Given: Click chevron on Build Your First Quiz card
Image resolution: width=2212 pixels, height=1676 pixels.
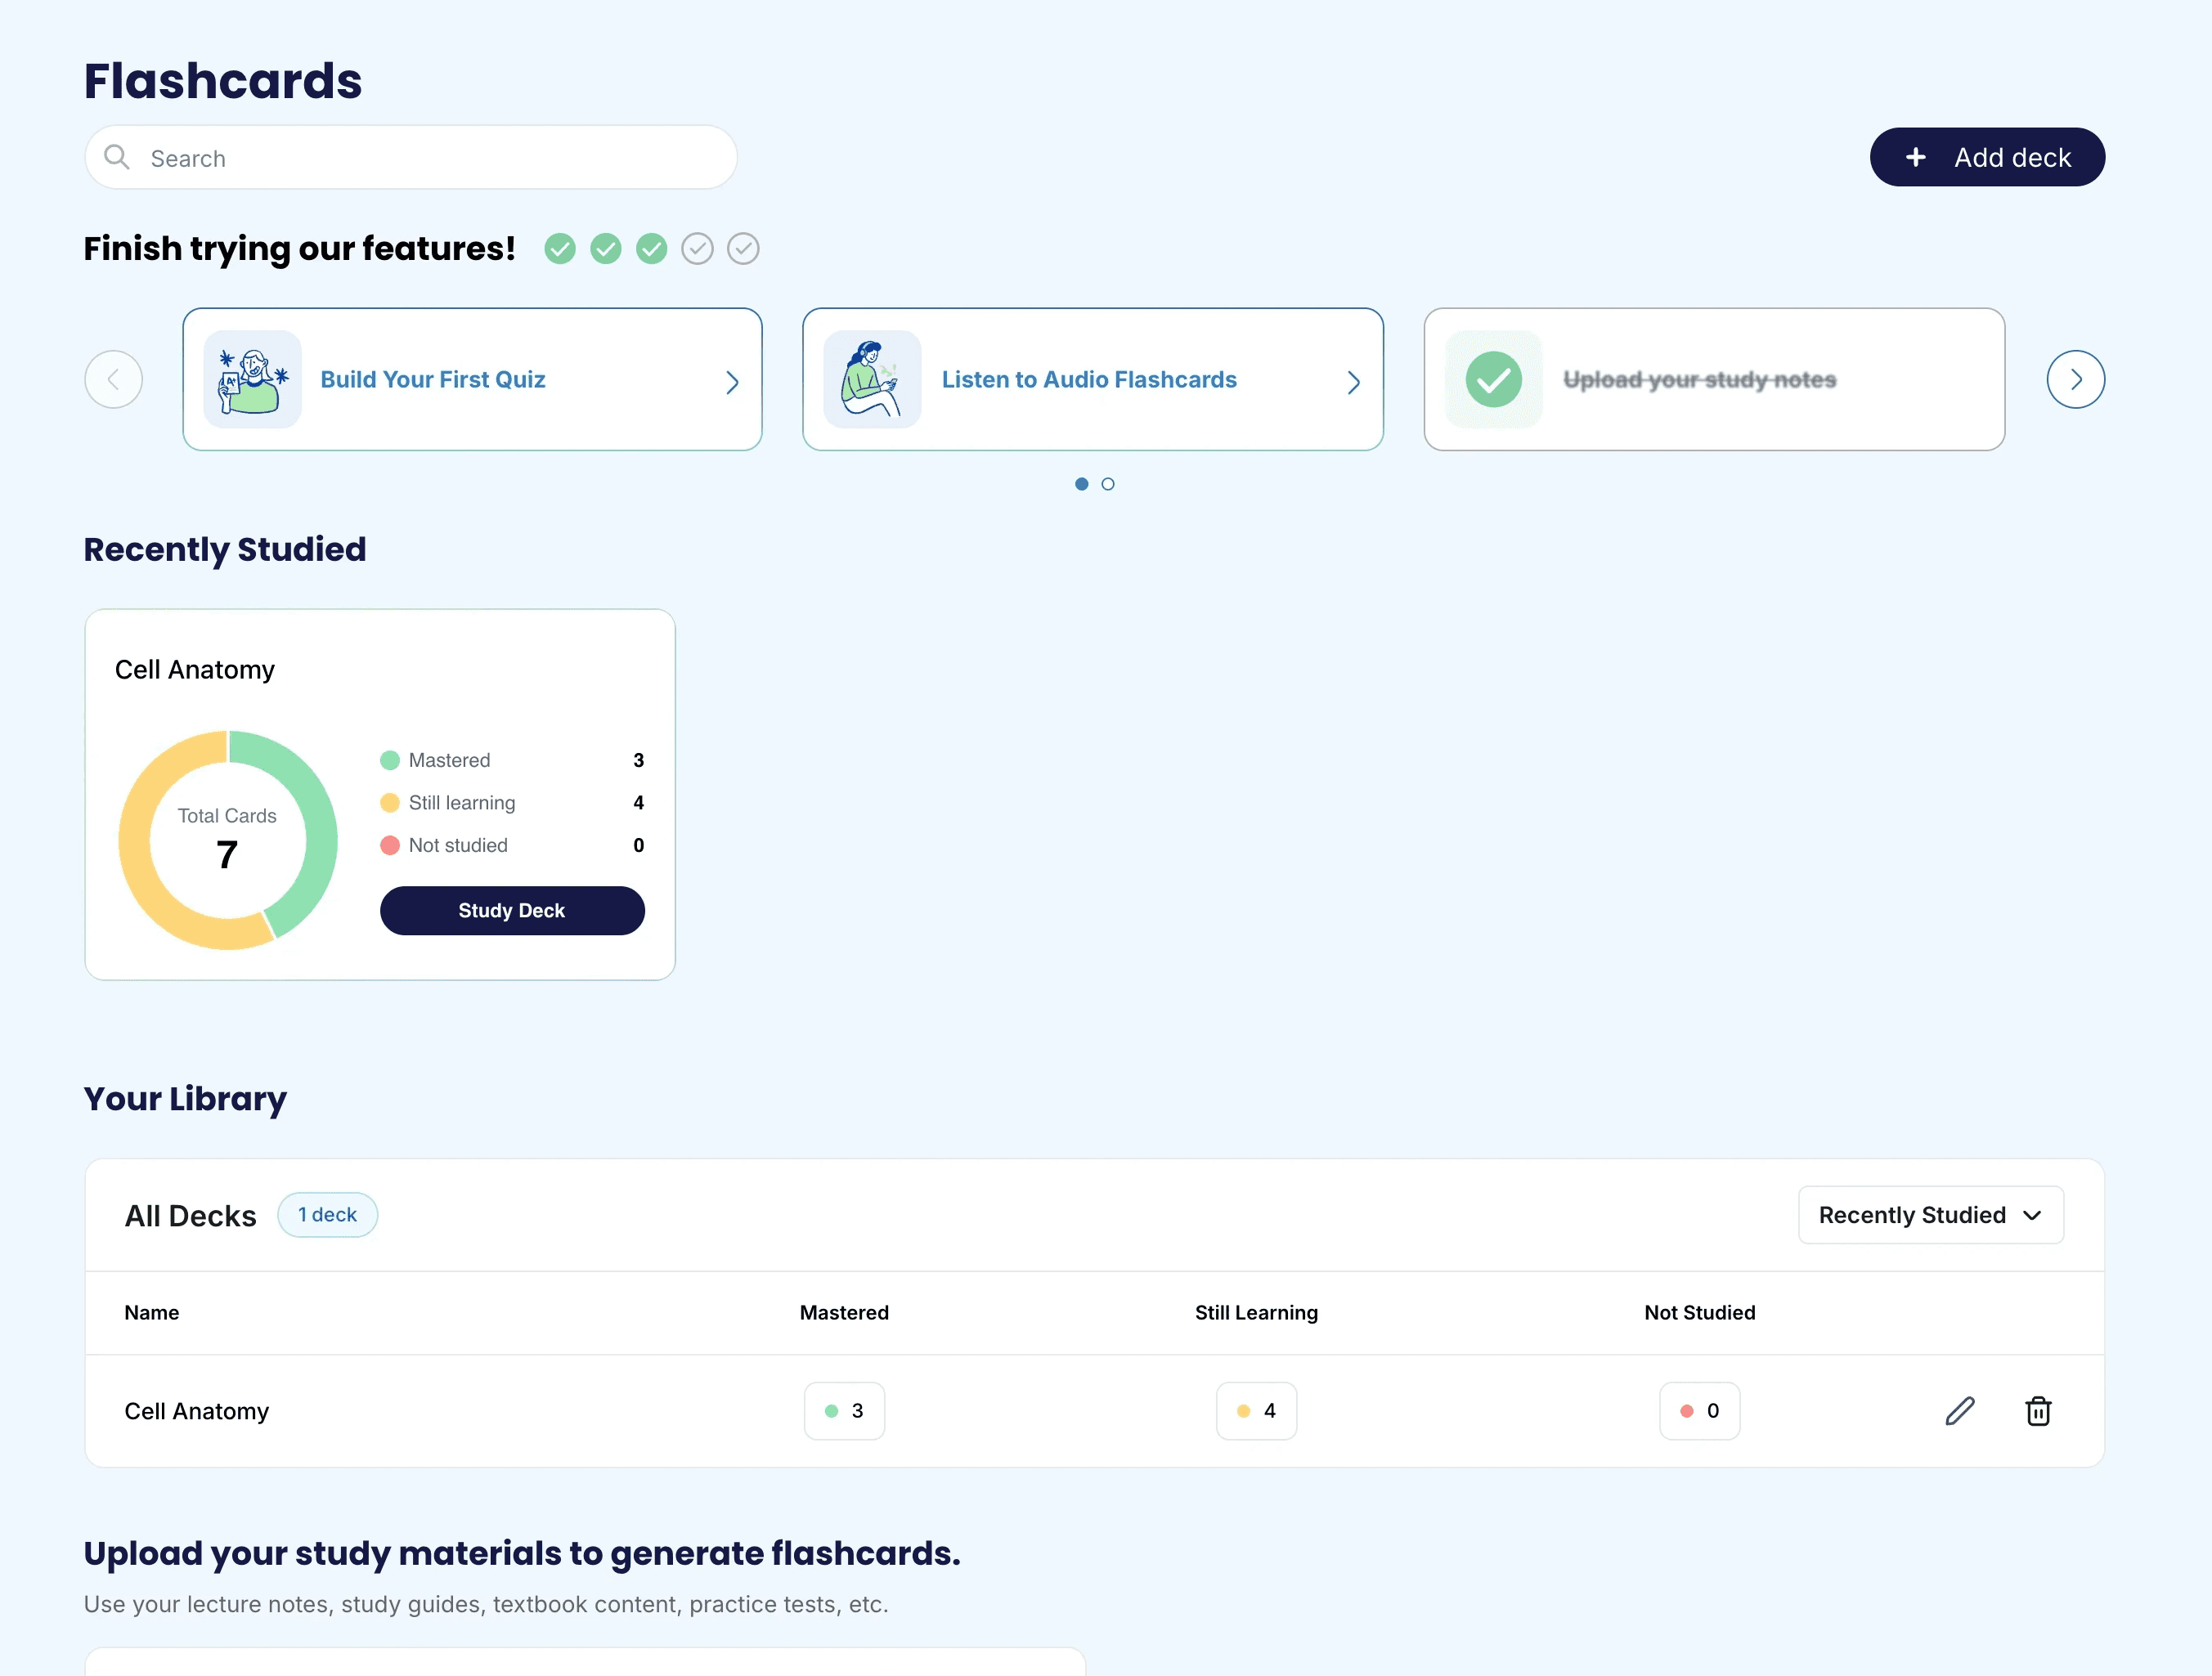Looking at the screenshot, I should pos(732,382).
